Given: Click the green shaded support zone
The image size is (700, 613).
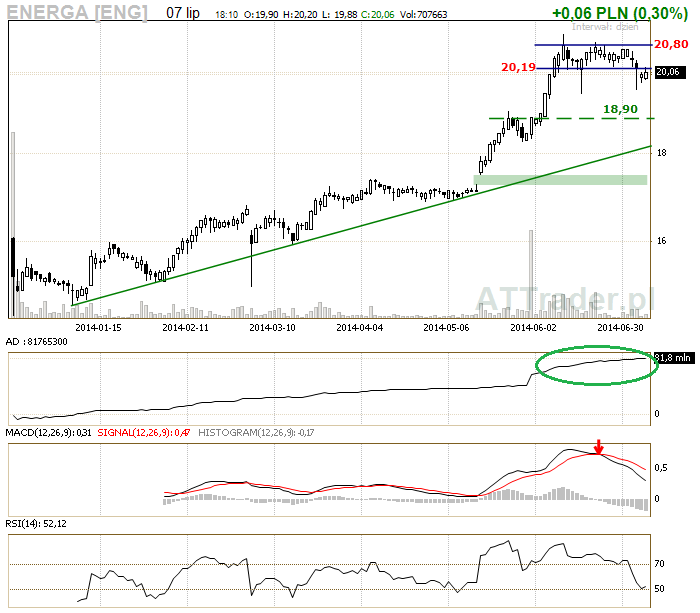Looking at the screenshot, I should (x=560, y=180).
